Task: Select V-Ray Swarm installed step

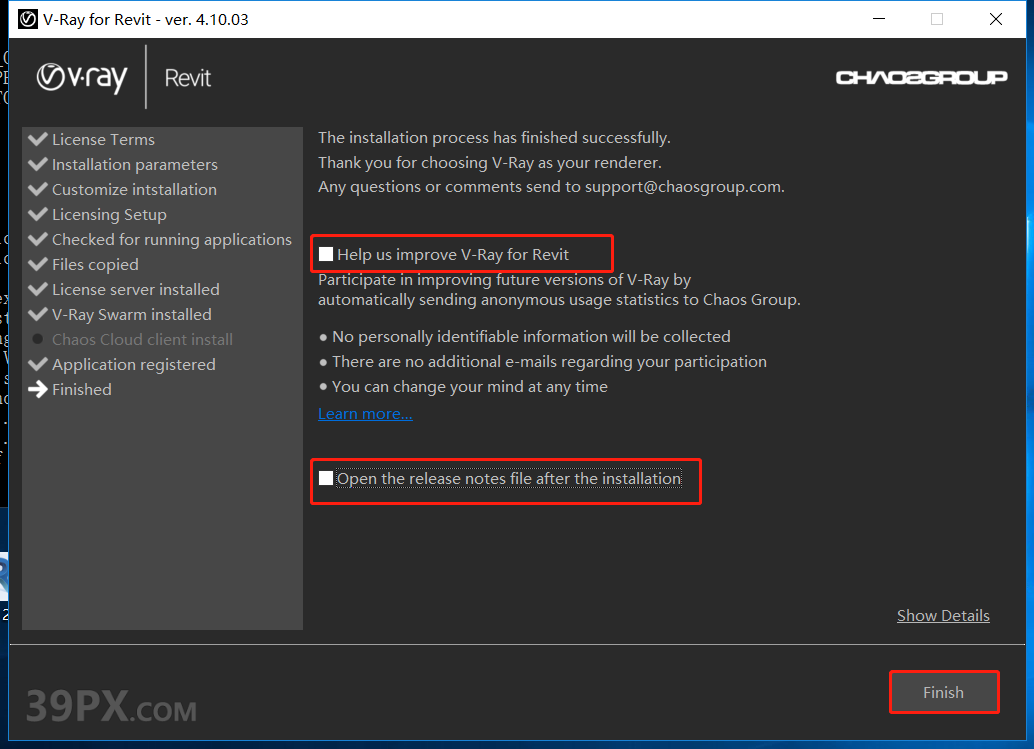Action: (132, 315)
